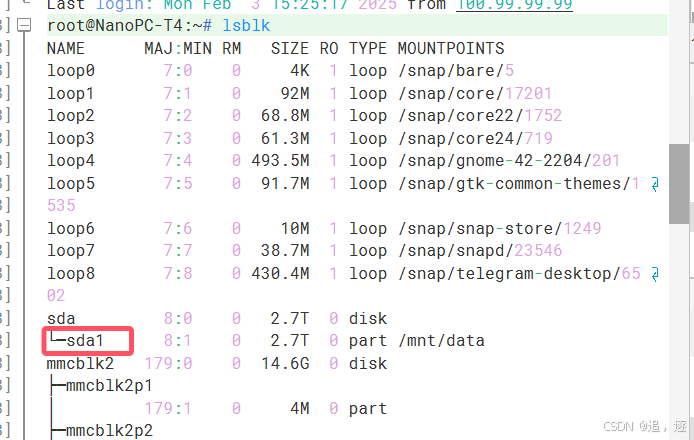Click the '61.3M' size value

[x=285, y=139]
